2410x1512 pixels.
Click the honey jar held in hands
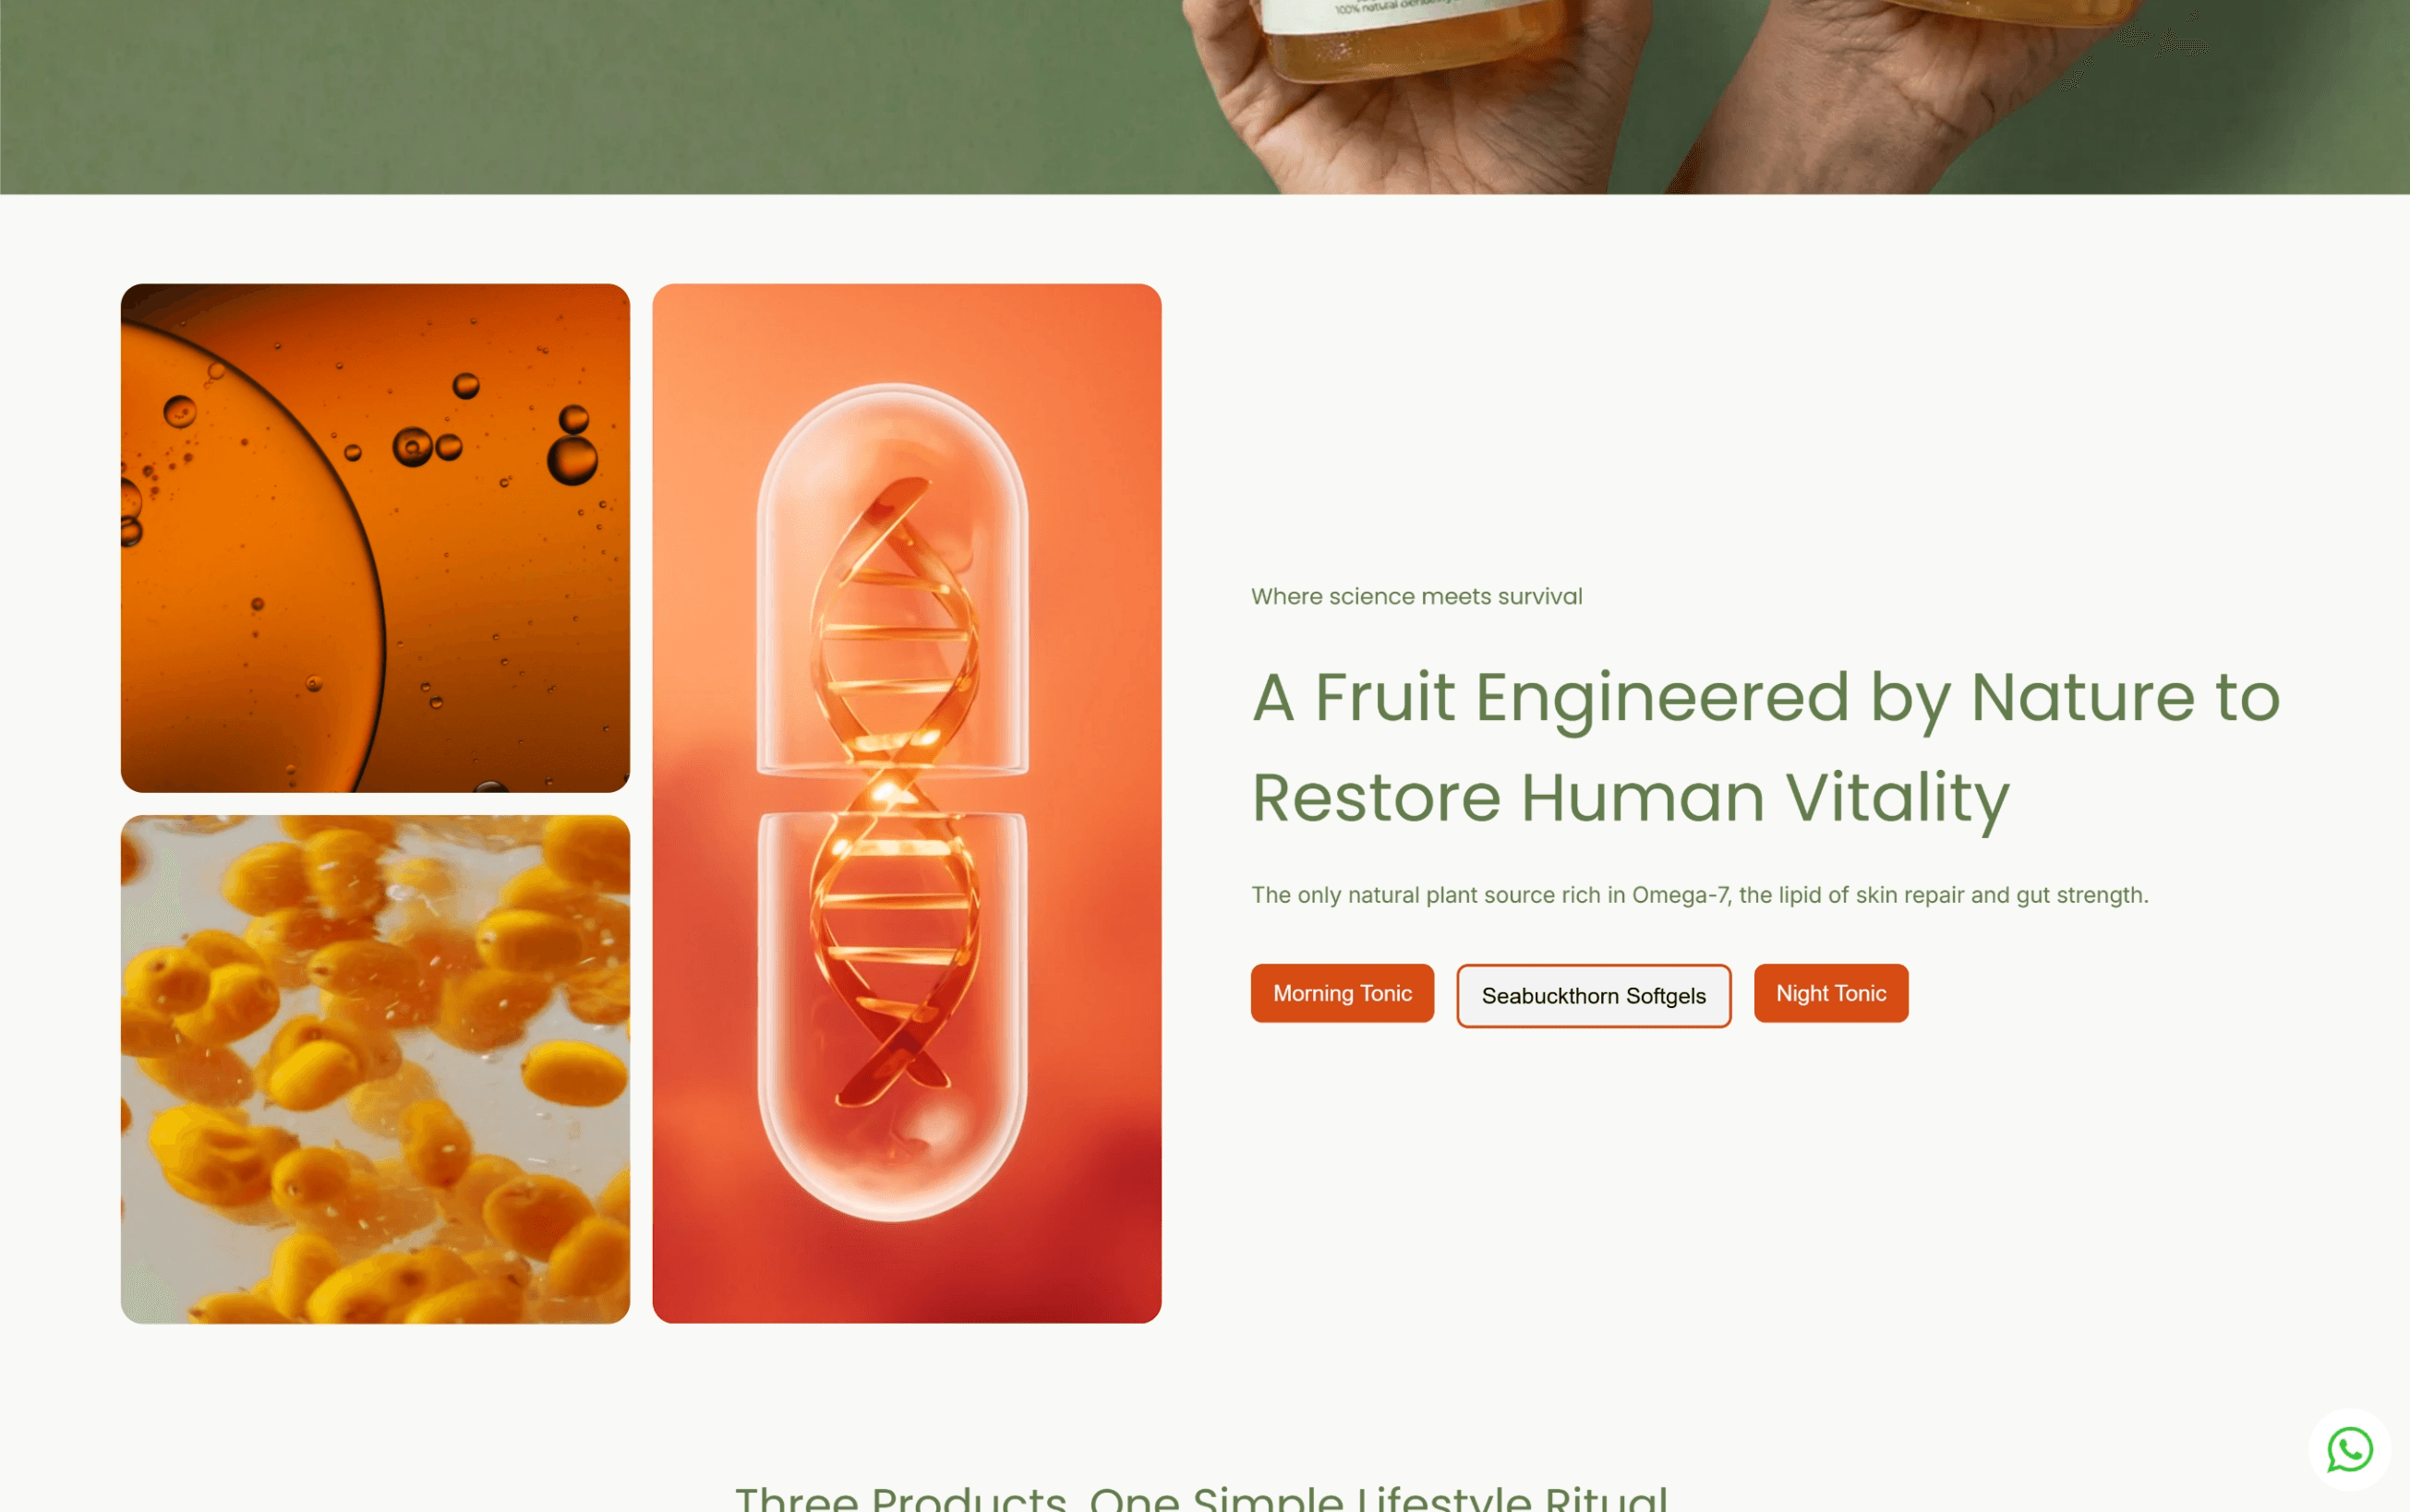1410,35
